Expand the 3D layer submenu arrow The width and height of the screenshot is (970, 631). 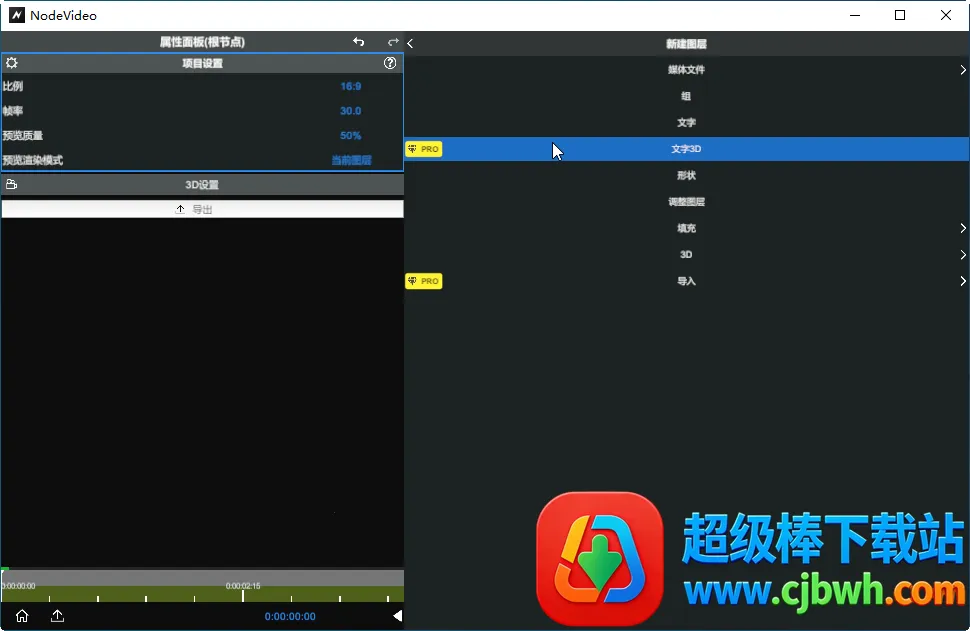(x=962, y=255)
